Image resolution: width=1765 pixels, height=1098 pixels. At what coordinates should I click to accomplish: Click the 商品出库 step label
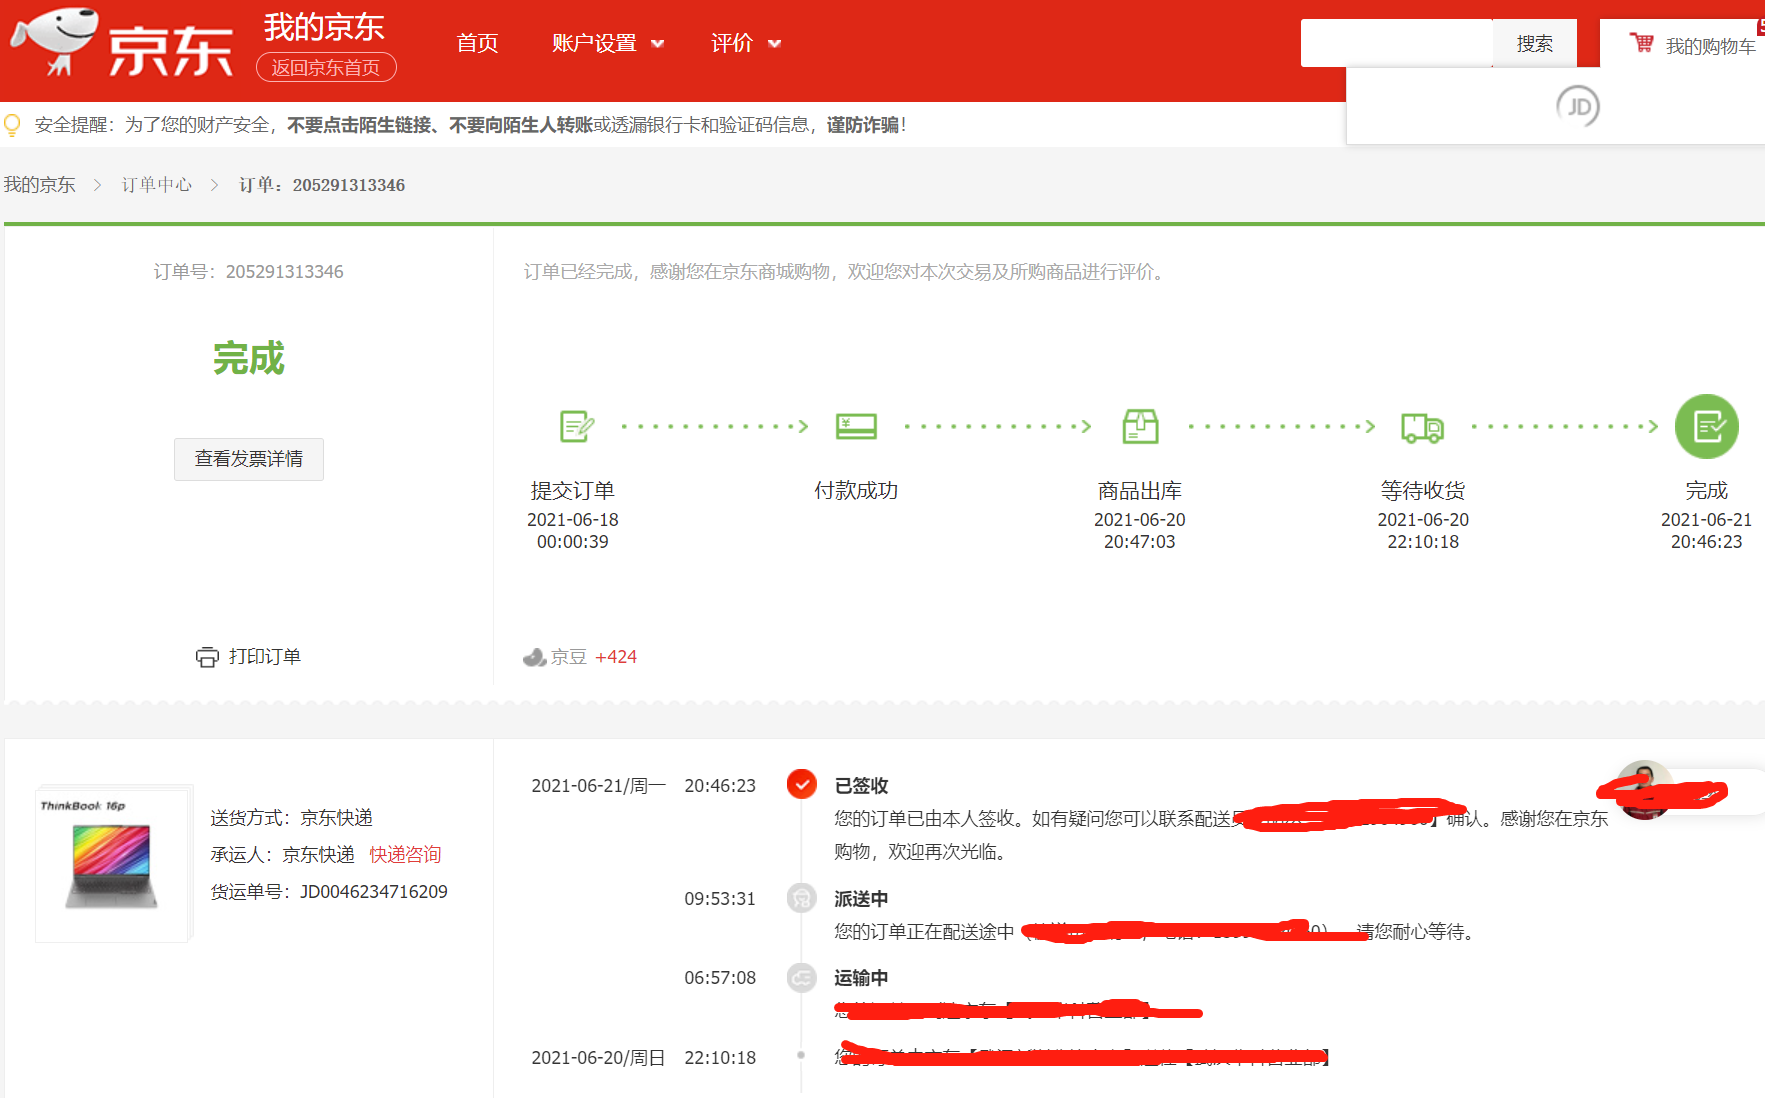click(1140, 491)
